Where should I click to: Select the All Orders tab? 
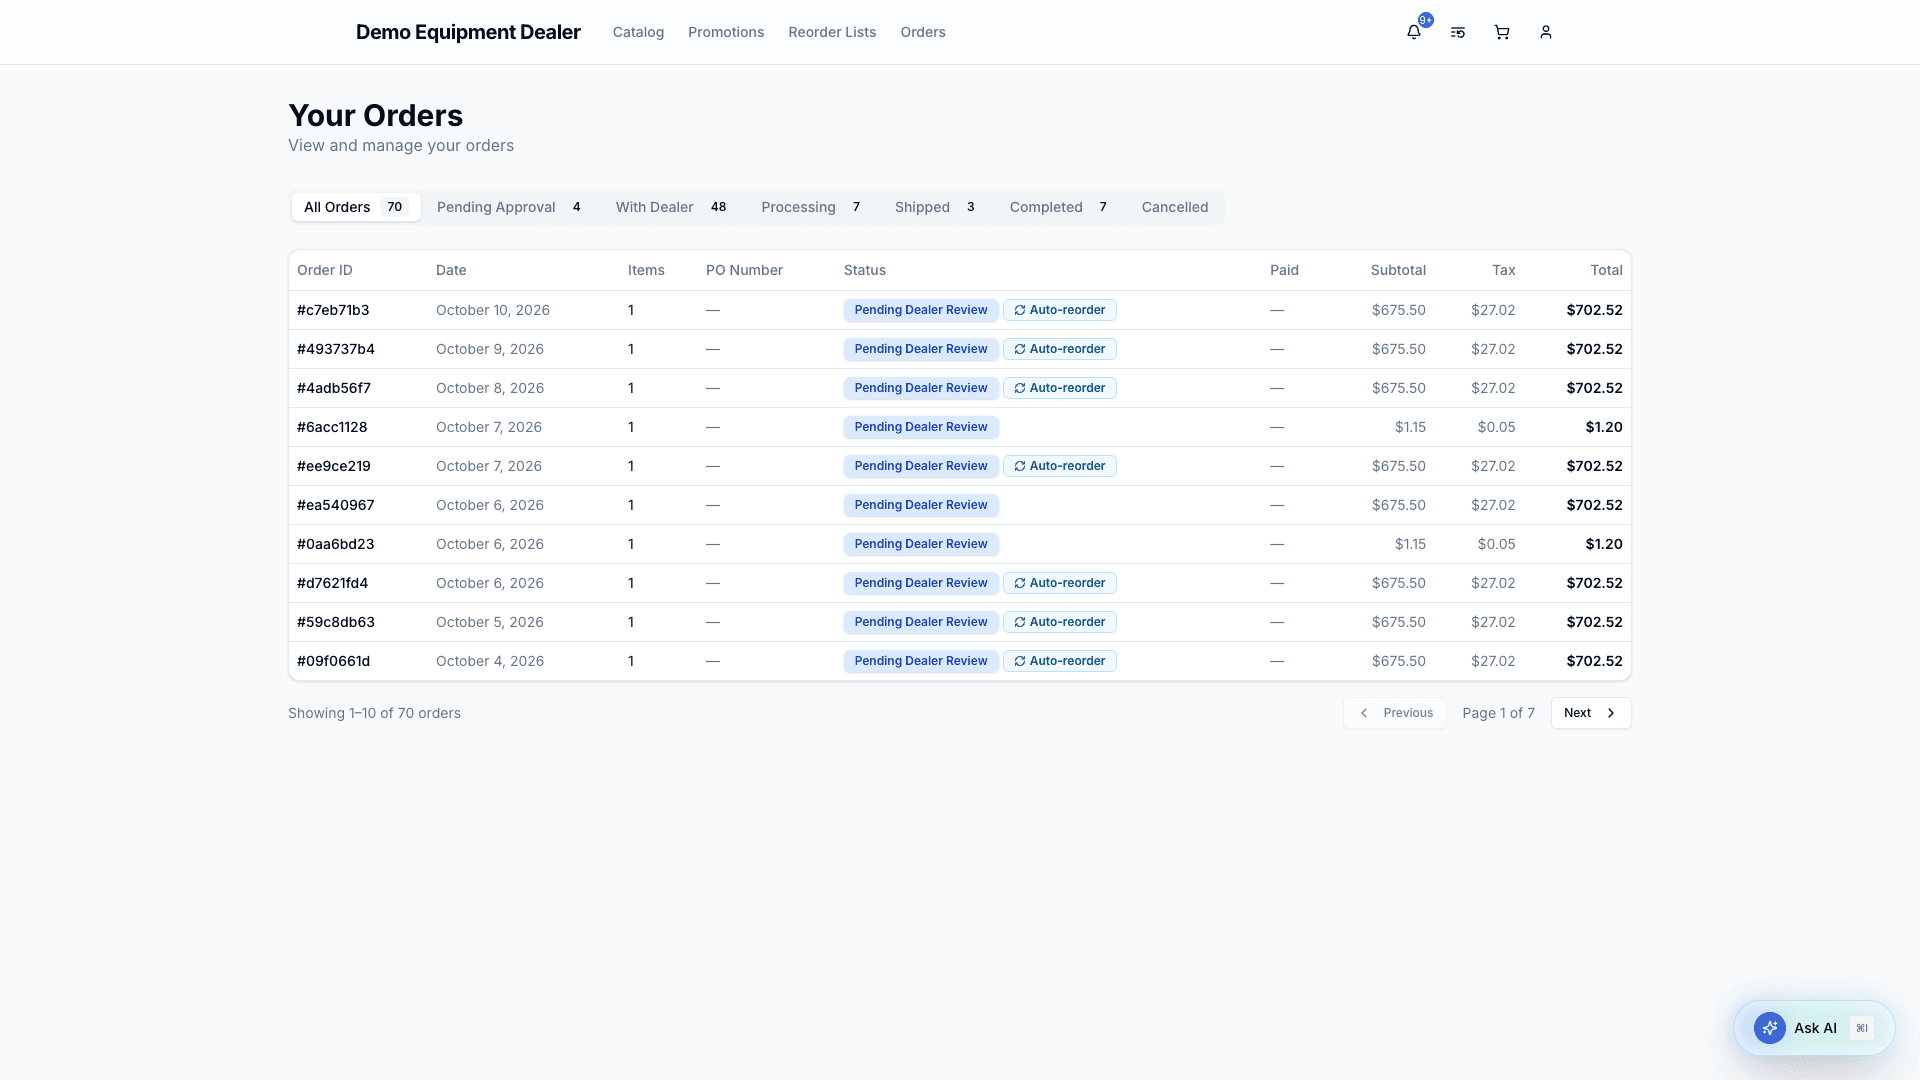pyautogui.click(x=356, y=207)
